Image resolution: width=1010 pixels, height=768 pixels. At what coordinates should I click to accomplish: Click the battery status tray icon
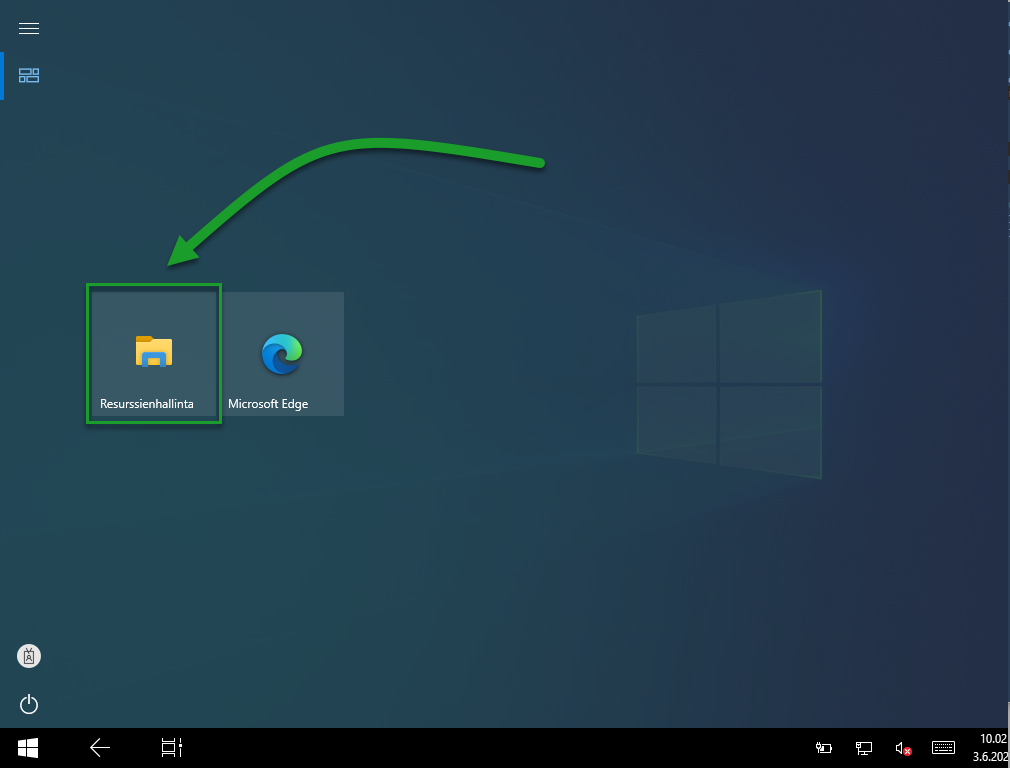pos(822,747)
